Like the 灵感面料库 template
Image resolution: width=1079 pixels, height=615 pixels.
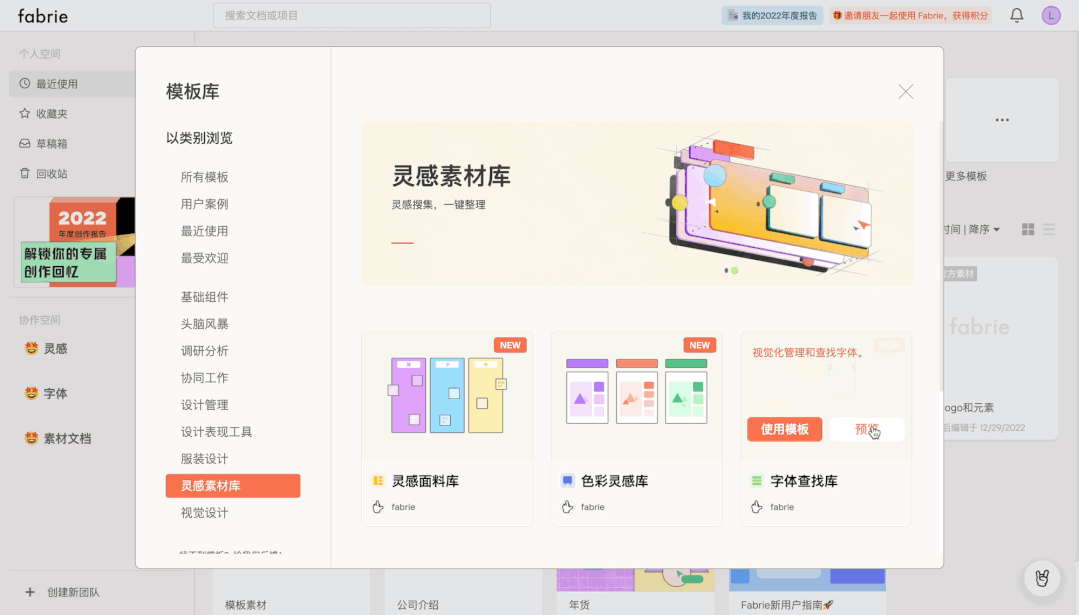[378, 507]
